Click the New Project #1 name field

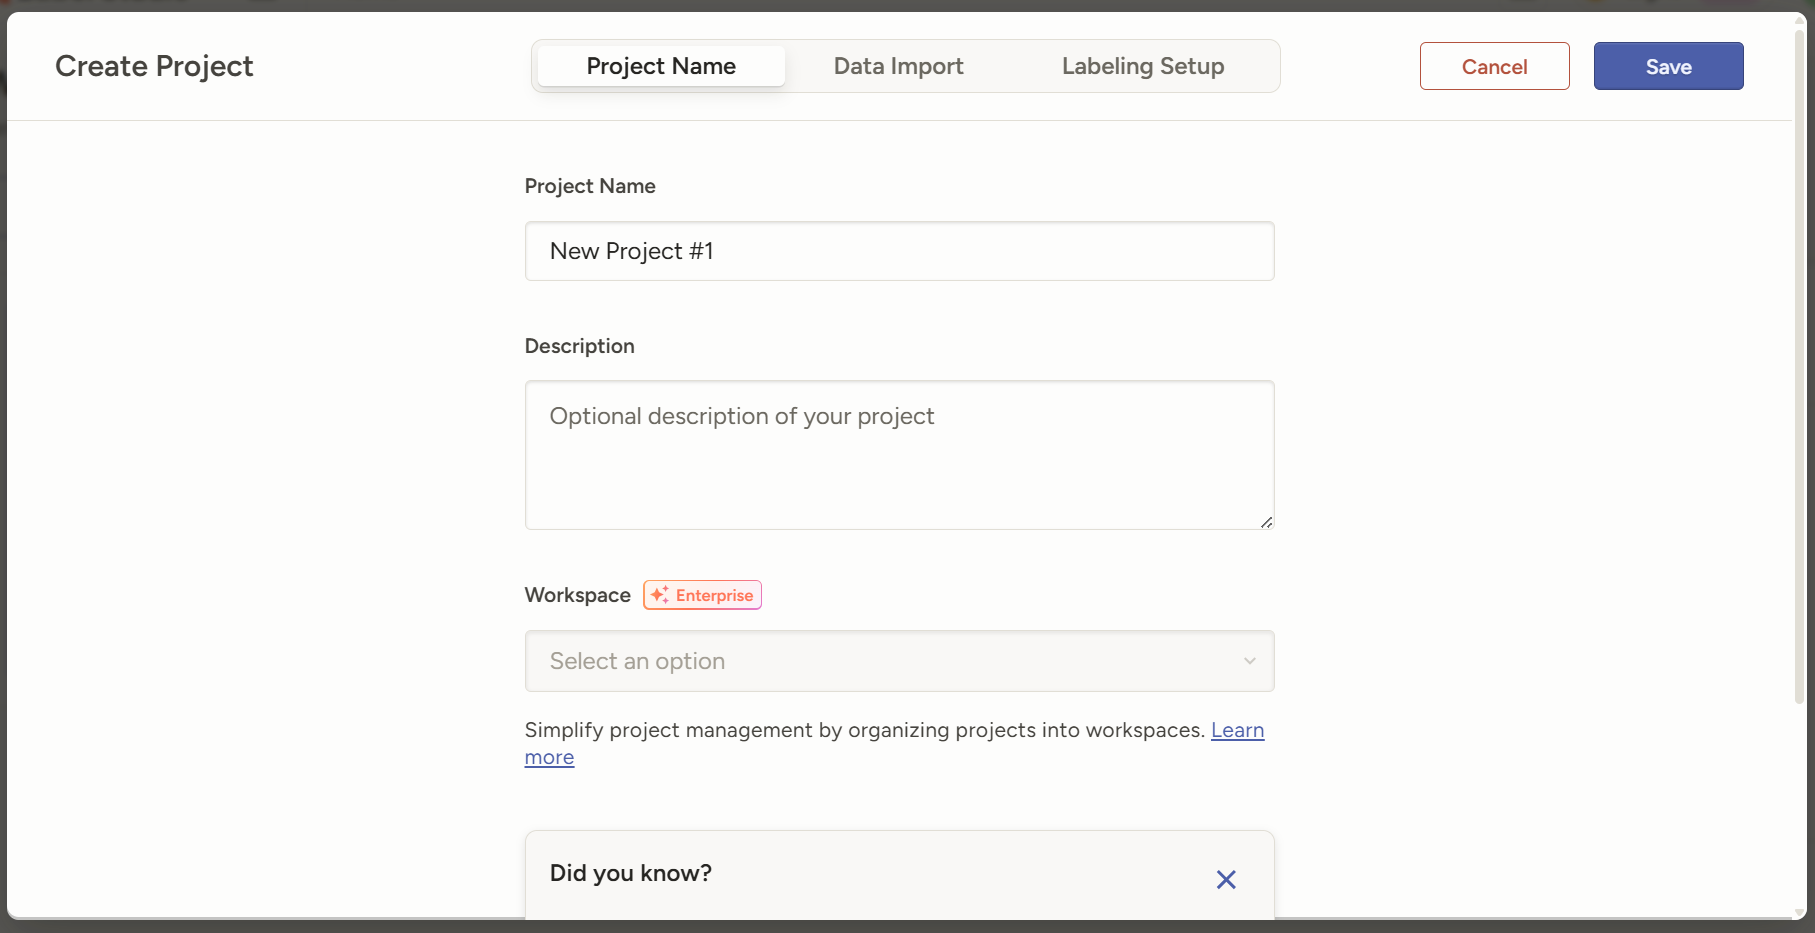pos(898,251)
